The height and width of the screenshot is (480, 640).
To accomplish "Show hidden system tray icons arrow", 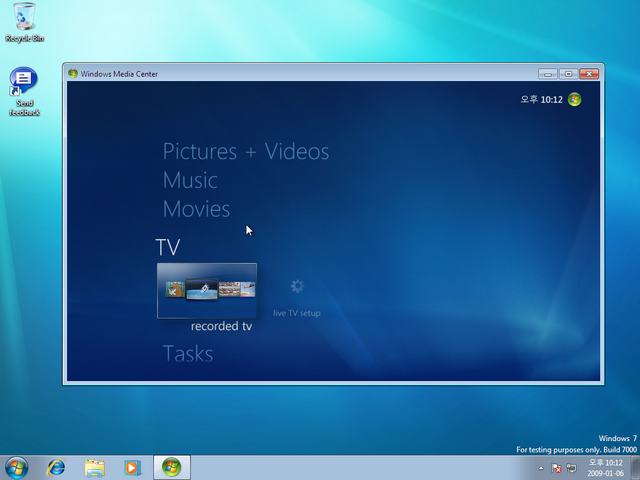I will pos(541,468).
